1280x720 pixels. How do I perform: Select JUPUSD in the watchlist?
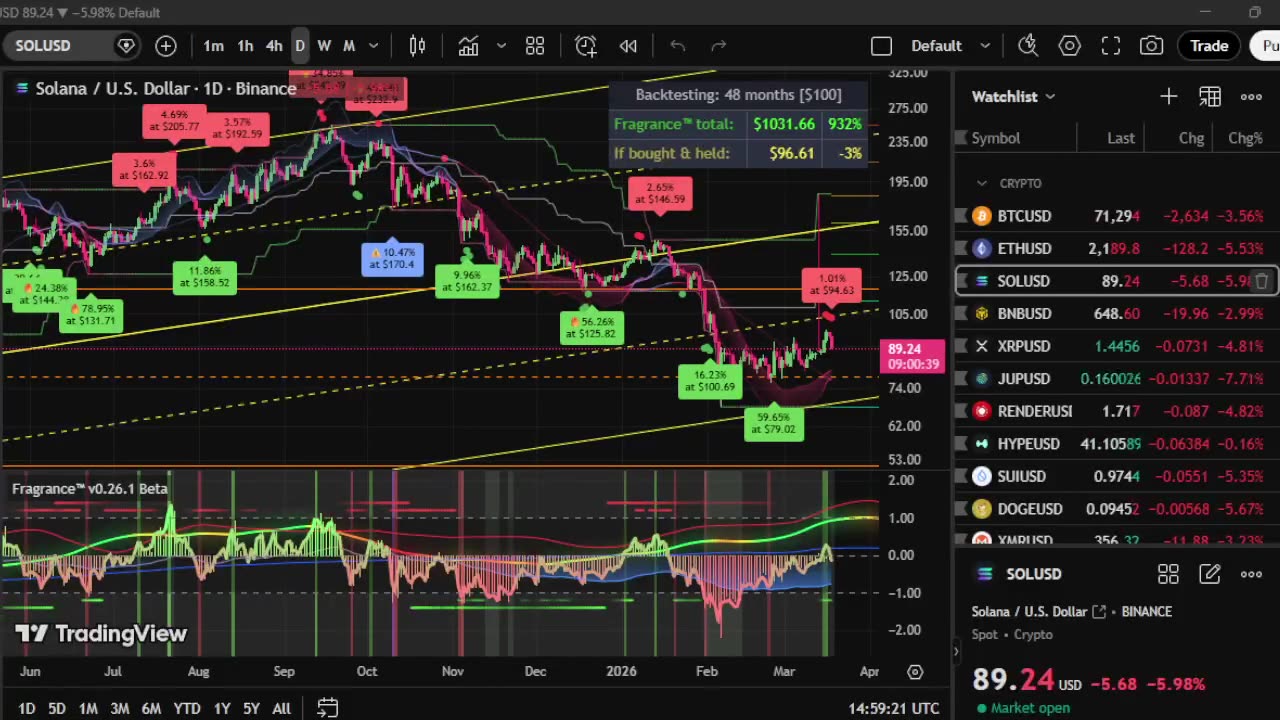[x=1117, y=378]
